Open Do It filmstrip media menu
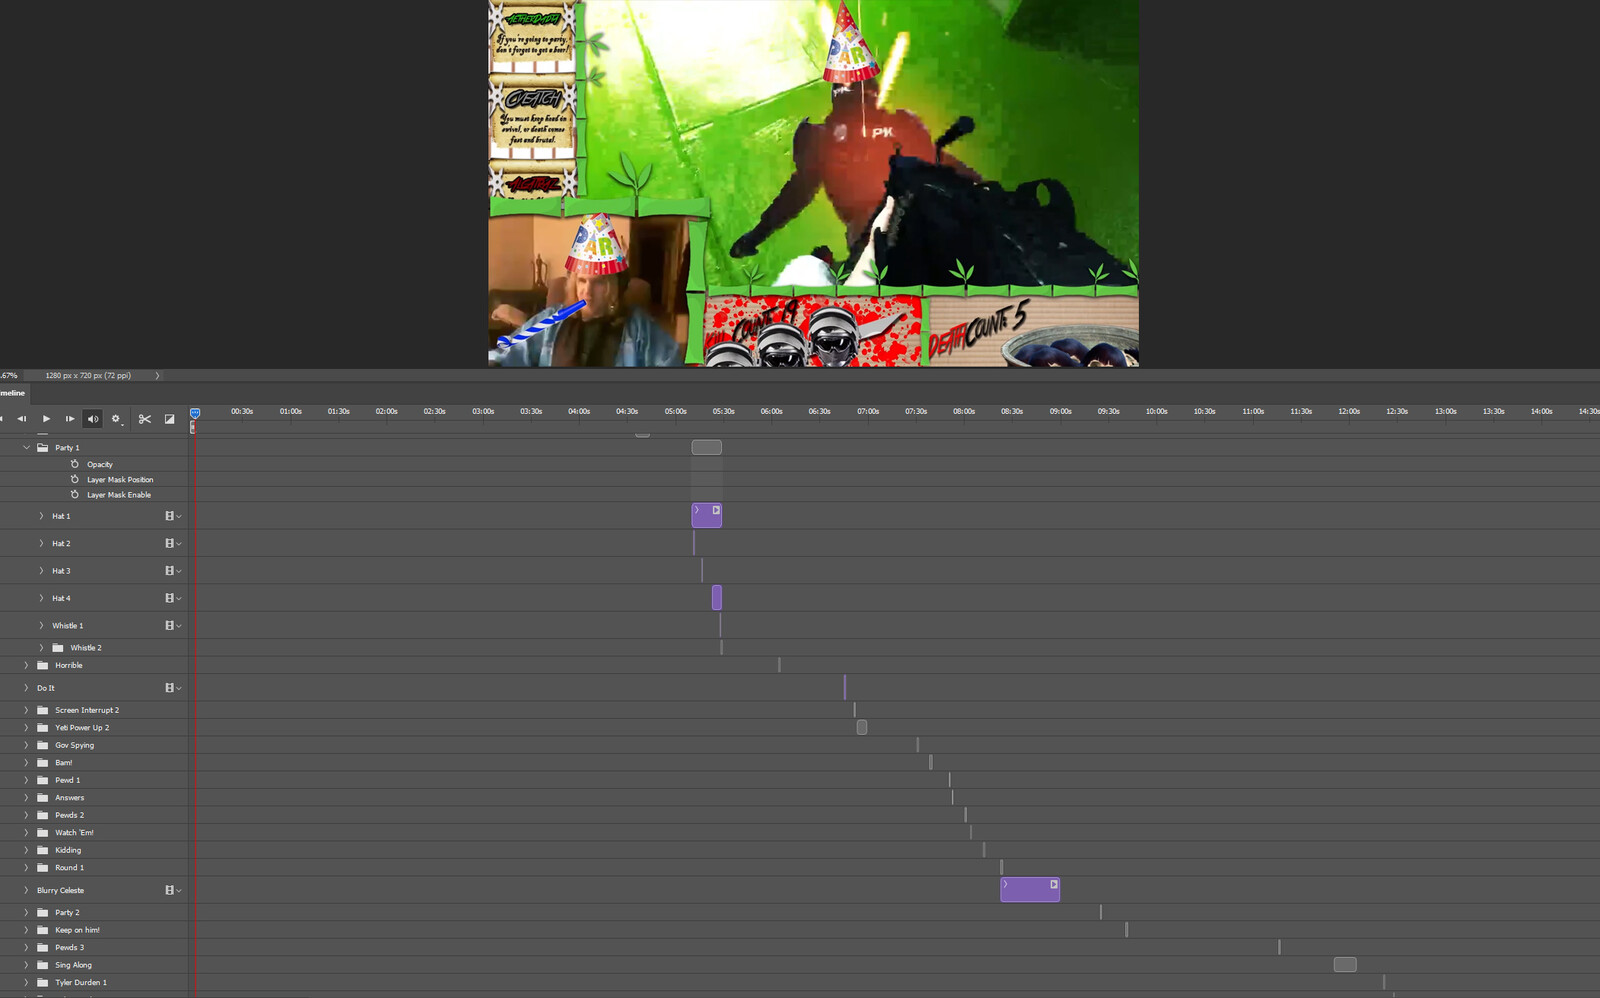Viewport: 1600px width, 998px height. point(172,688)
